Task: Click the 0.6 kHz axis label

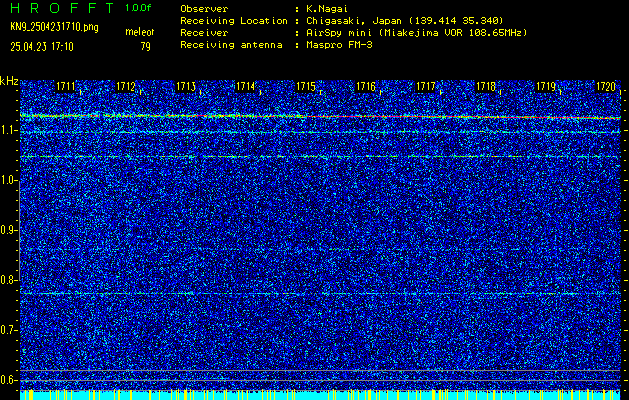Action: point(8,380)
